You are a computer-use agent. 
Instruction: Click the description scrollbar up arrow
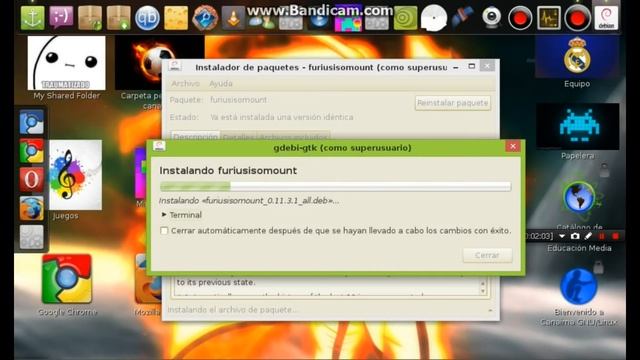tap(483, 282)
